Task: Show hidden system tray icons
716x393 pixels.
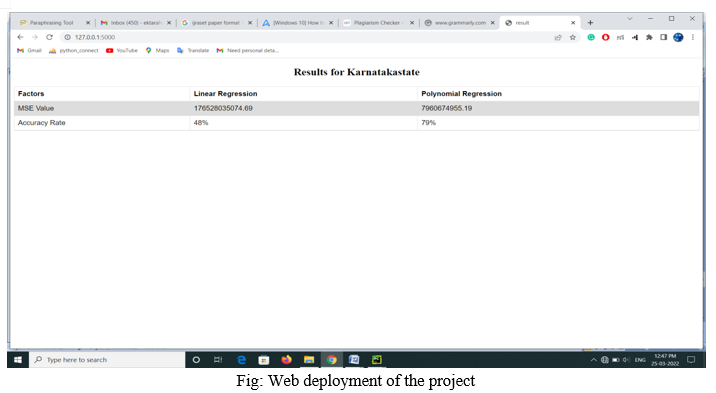Action: pyautogui.click(x=594, y=360)
